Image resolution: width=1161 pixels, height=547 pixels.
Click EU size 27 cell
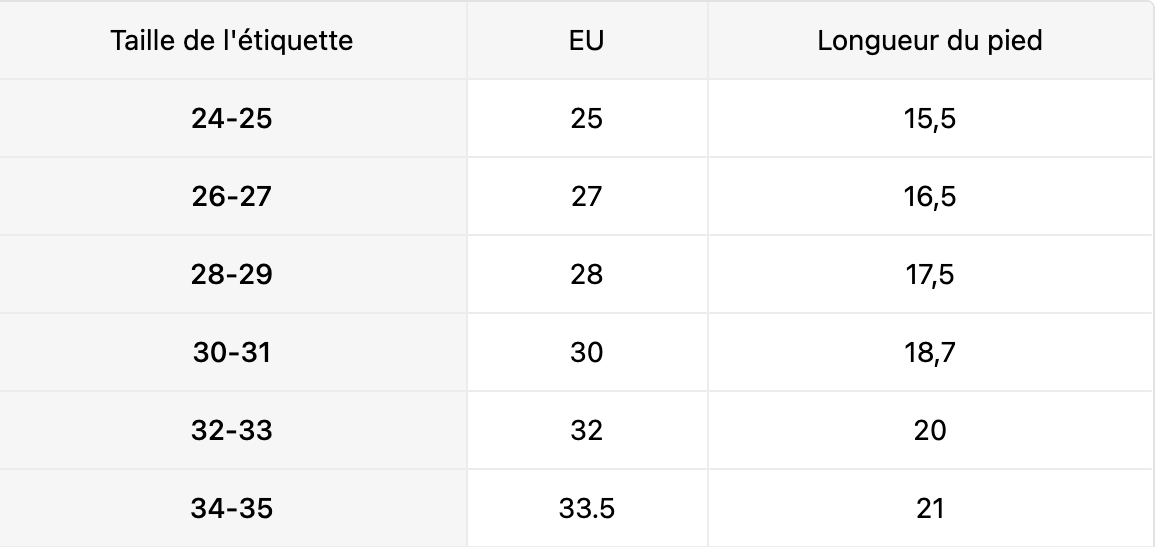587,196
